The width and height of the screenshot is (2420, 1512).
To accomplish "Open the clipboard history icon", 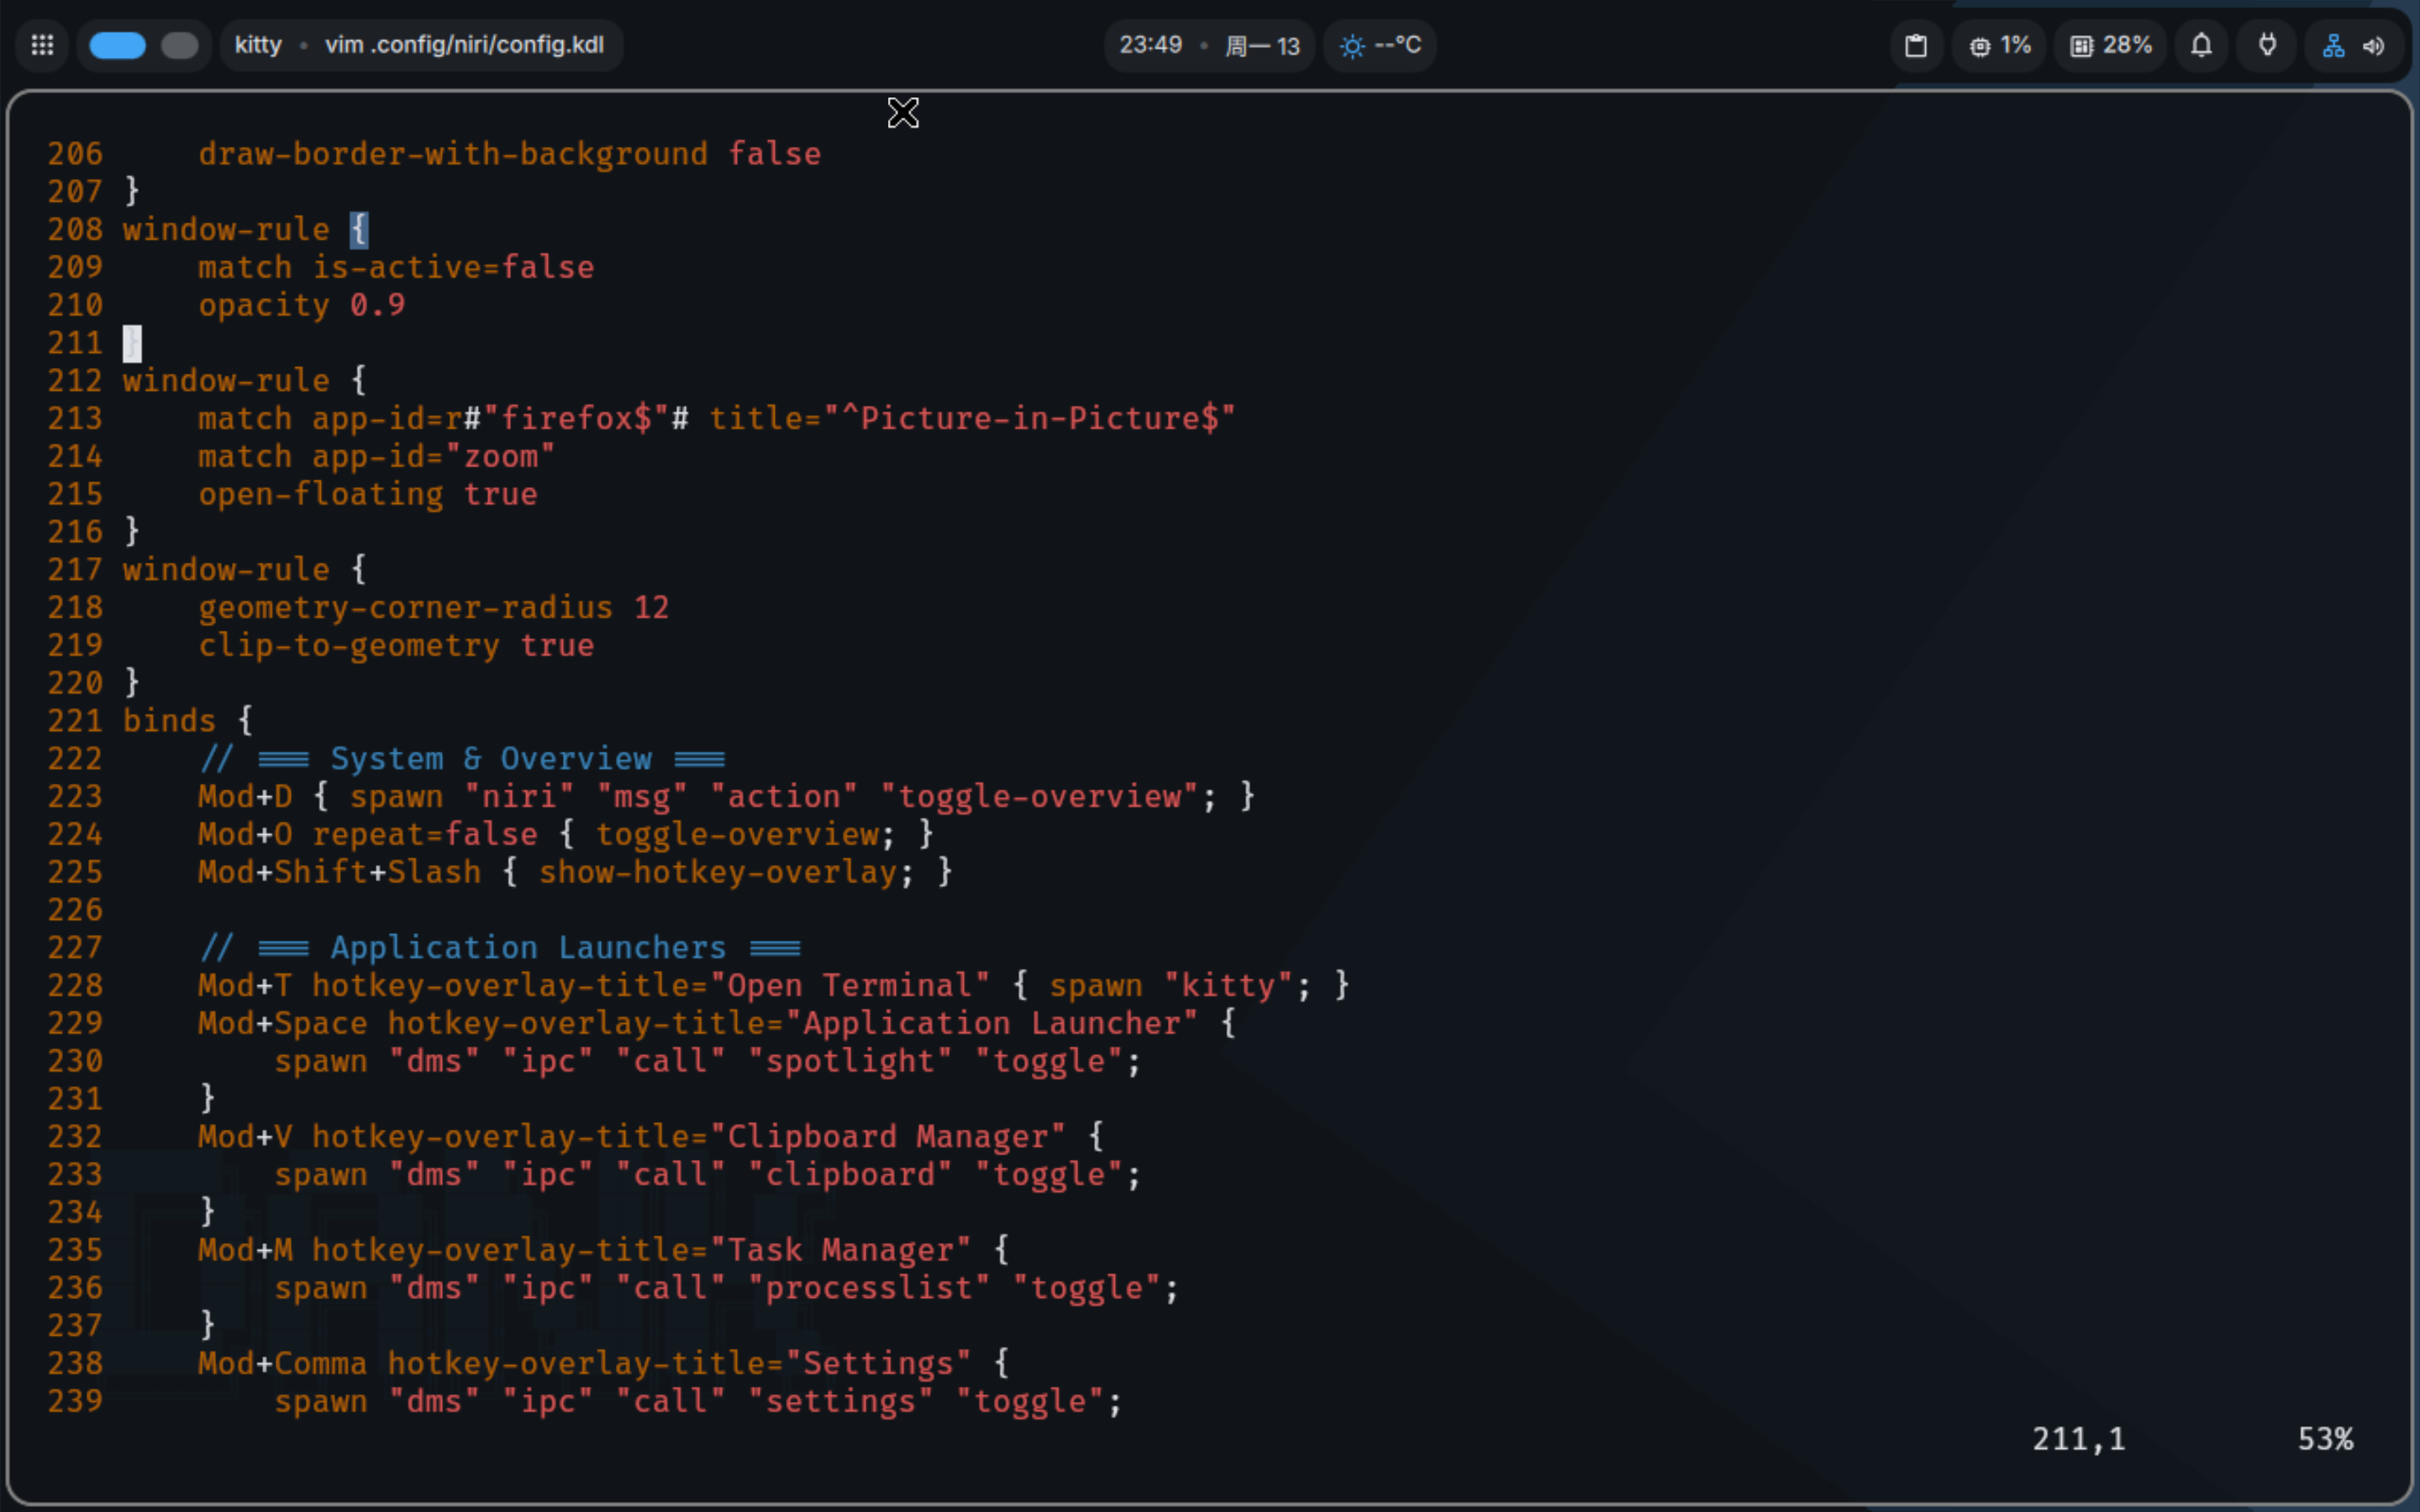I will click(x=1915, y=46).
